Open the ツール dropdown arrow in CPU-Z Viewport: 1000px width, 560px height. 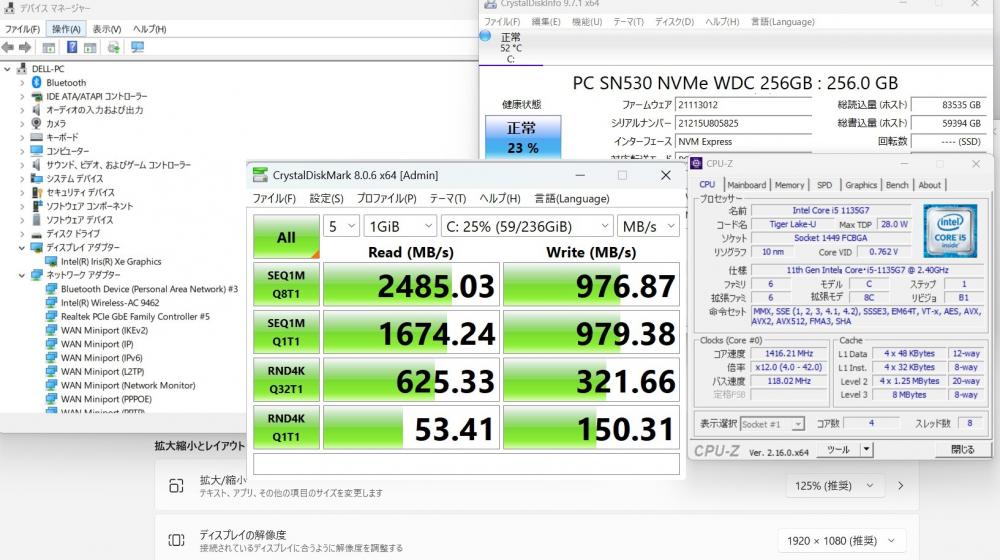point(866,450)
